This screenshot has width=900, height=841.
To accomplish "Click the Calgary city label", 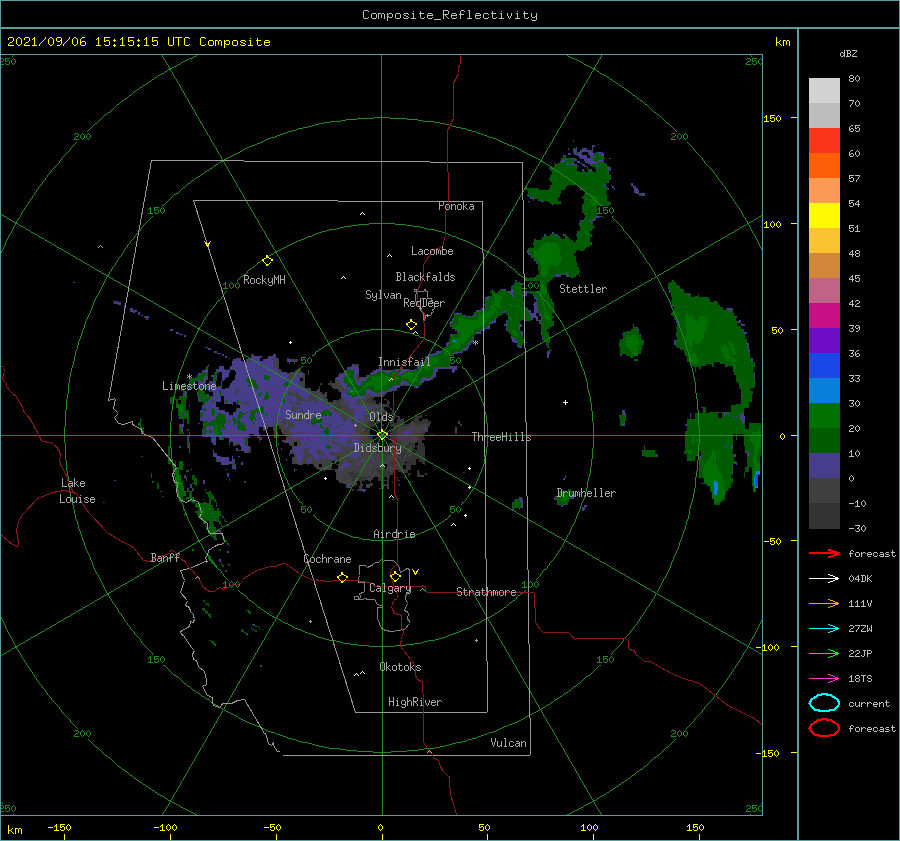I will 390,588.
